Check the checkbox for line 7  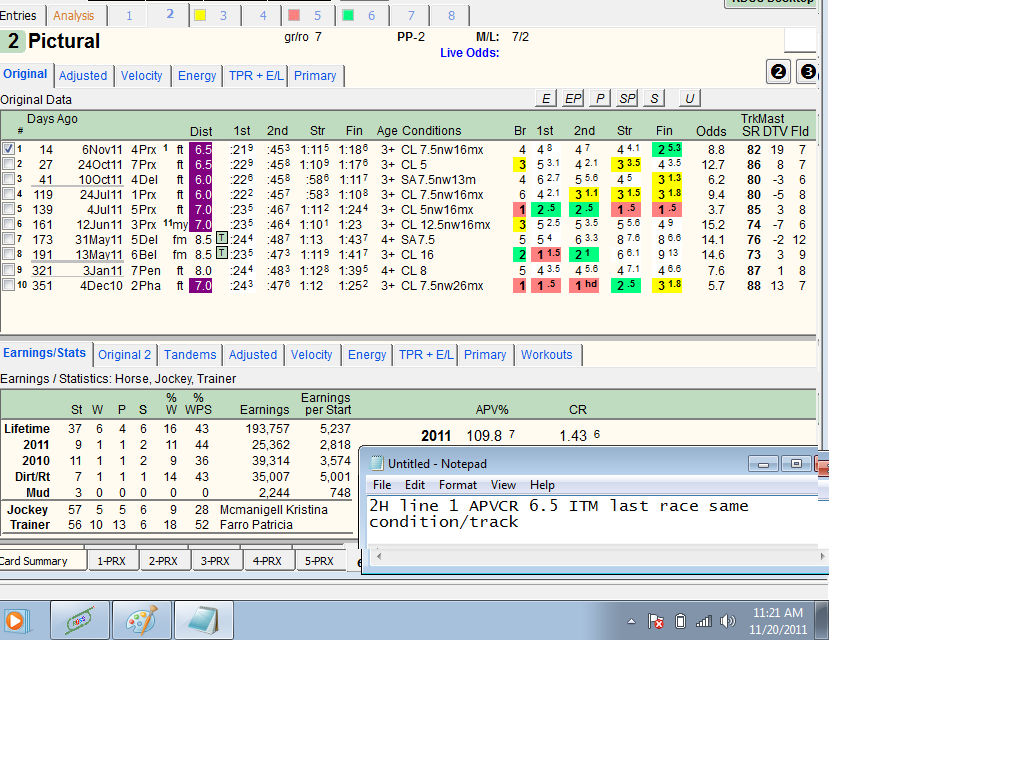(x=8, y=239)
